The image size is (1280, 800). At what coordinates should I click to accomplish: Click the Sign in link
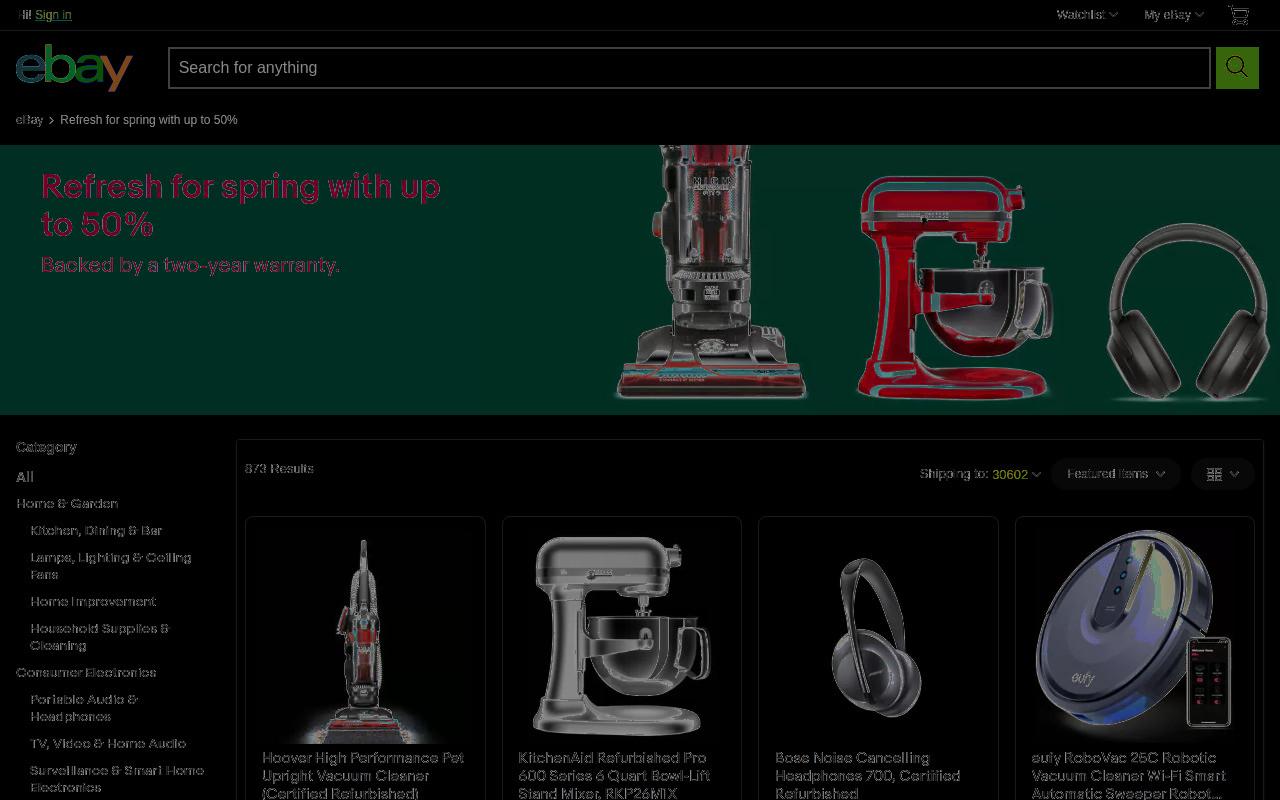click(53, 15)
